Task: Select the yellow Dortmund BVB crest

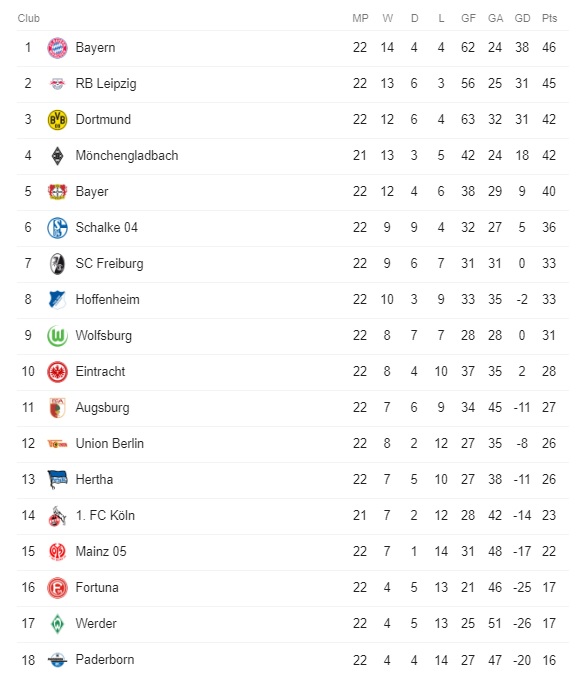Action: click(57, 120)
